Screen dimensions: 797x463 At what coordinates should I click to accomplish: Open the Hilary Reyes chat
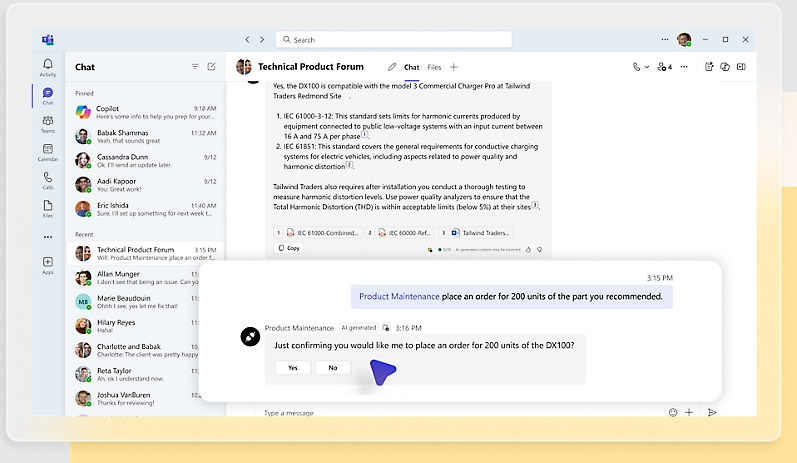[134, 326]
